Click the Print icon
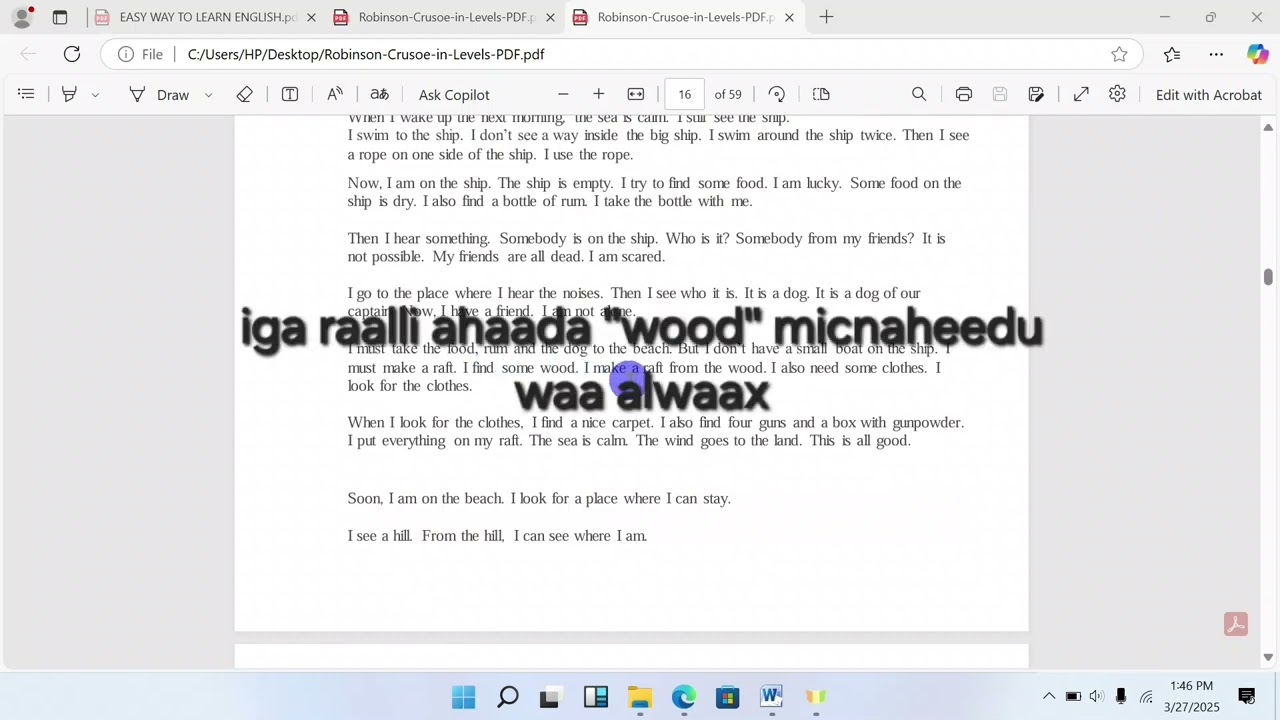 pyautogui.click(x=964, y=94)
